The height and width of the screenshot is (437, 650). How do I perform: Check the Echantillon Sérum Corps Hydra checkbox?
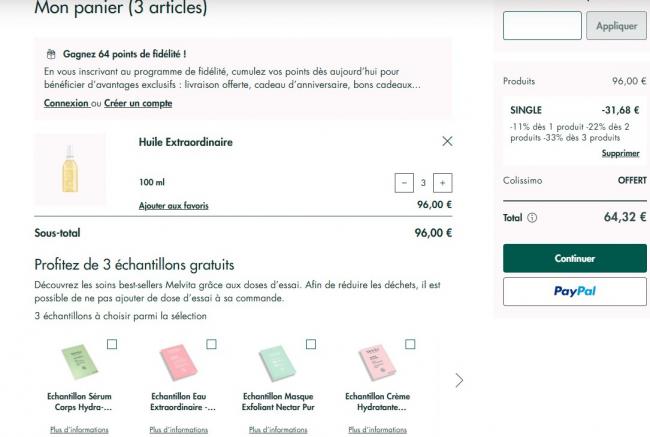pyautogui.click(x=112, y=344)
